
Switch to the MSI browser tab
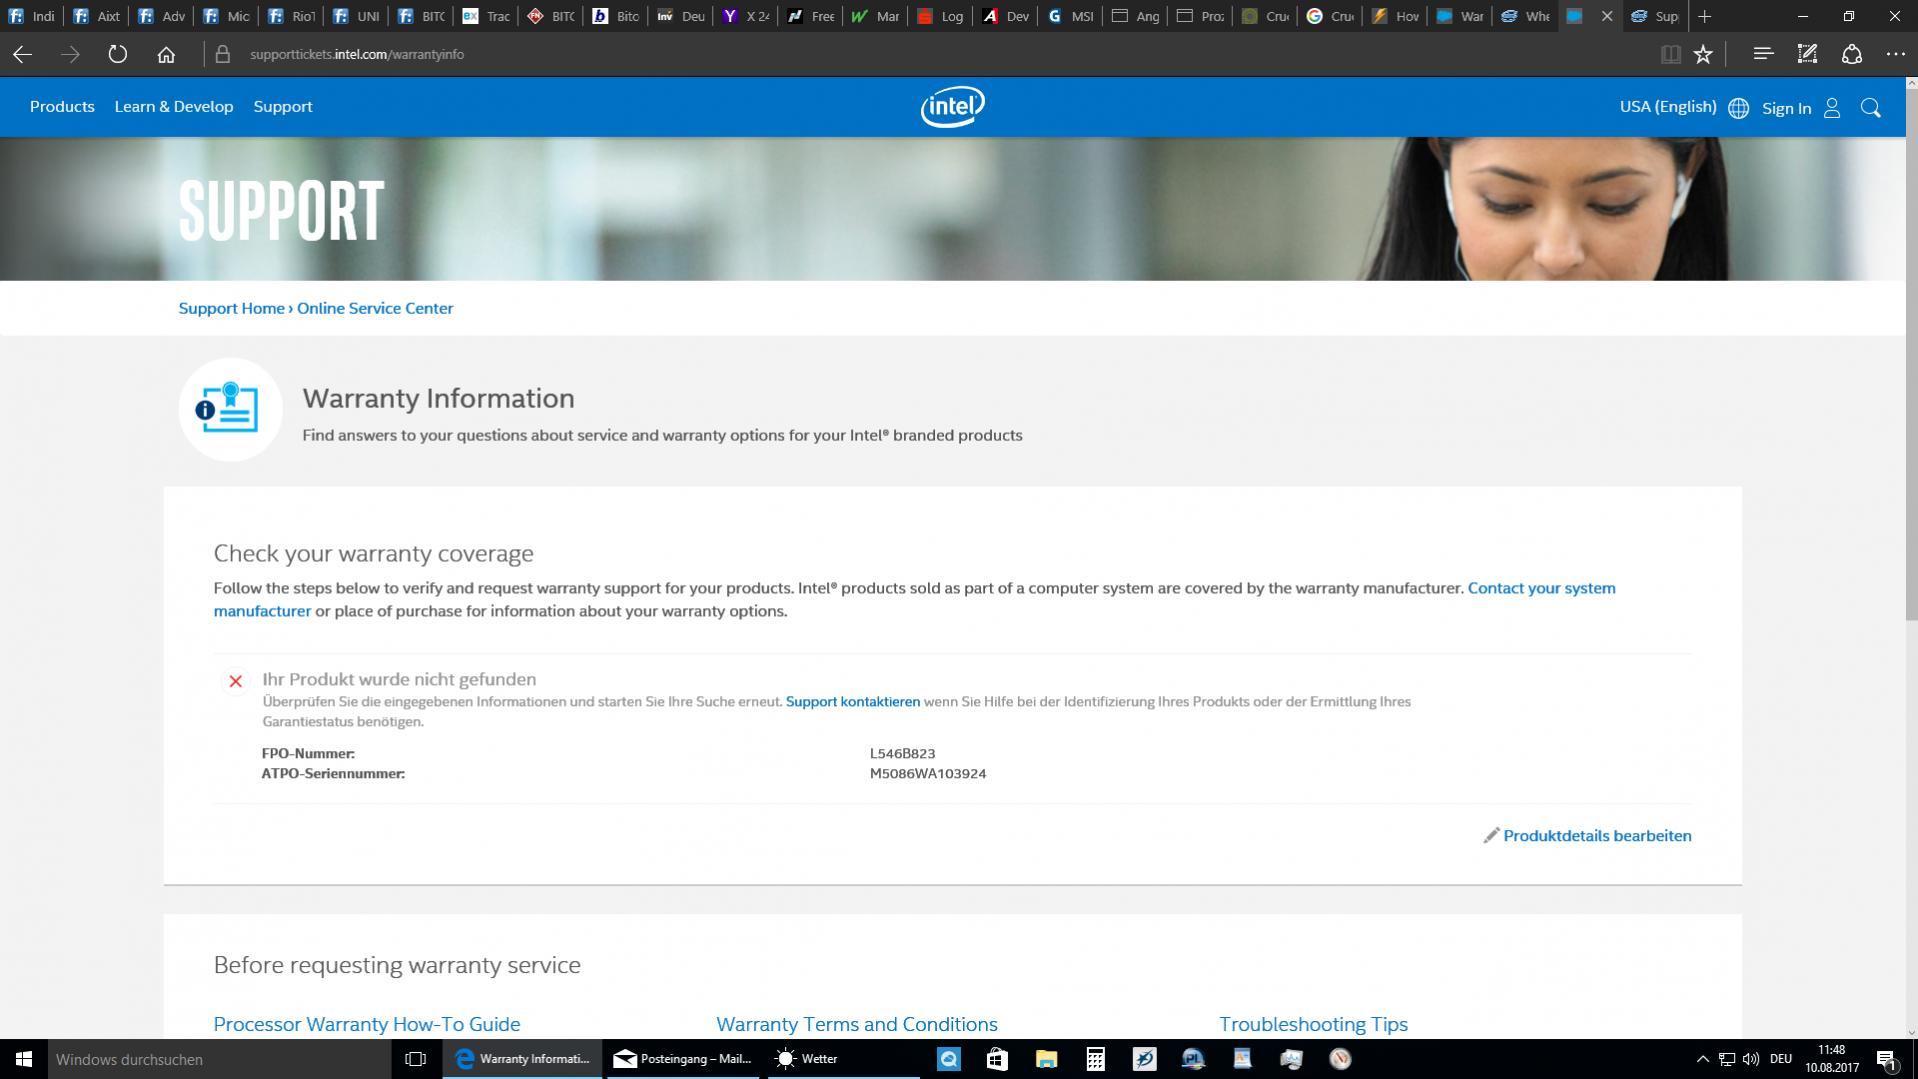(x=1070, y=16)
